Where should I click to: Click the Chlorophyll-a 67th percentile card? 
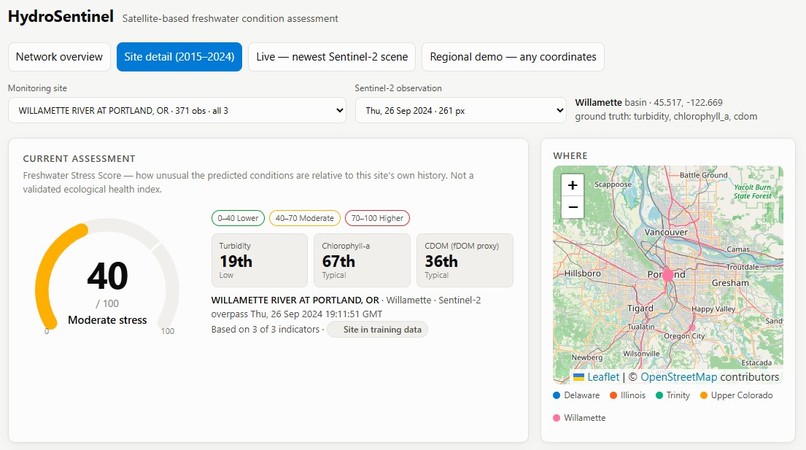tap(362, 260)
